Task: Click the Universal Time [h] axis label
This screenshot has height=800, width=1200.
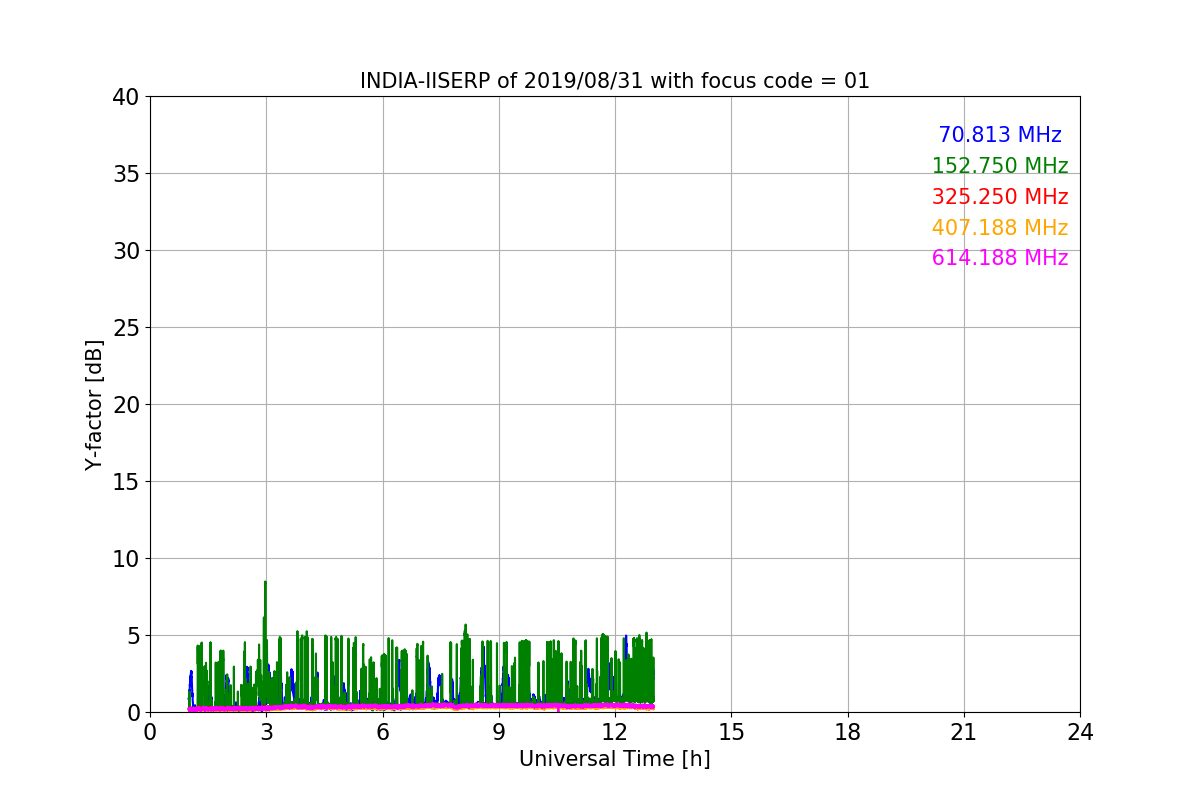Action: (x=614, y=759)
